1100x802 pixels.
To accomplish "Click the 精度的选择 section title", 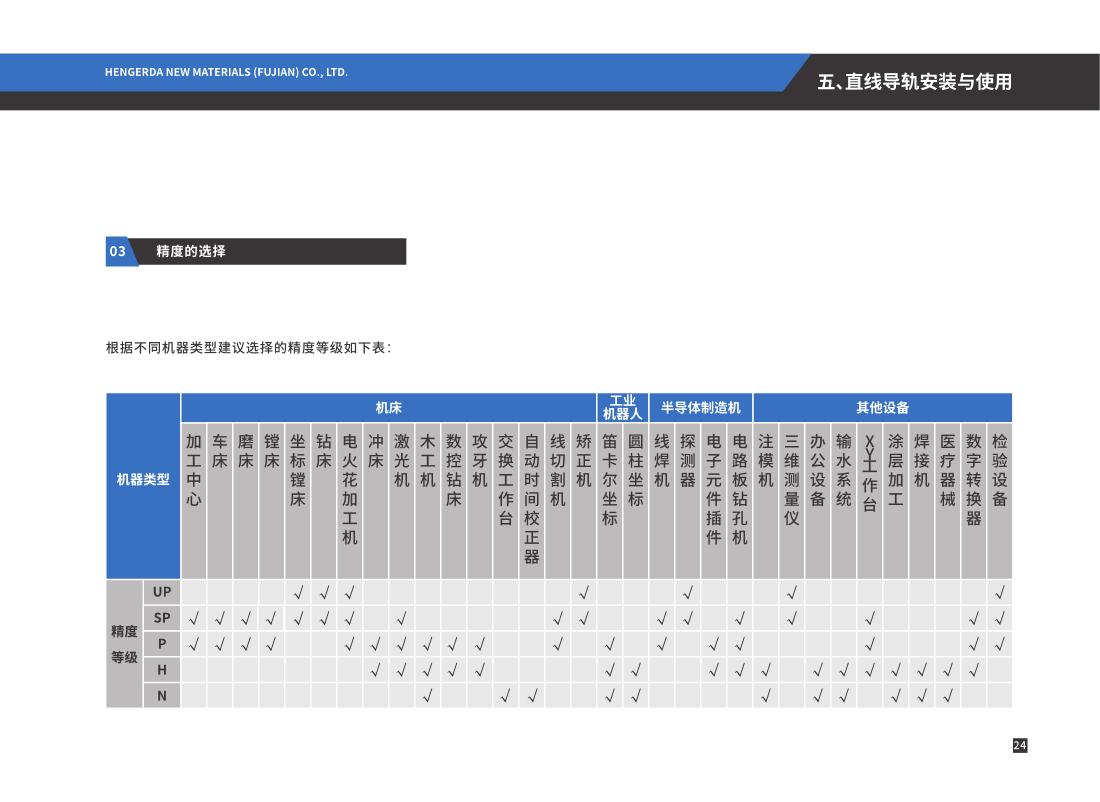I will [x=191, y=251].
